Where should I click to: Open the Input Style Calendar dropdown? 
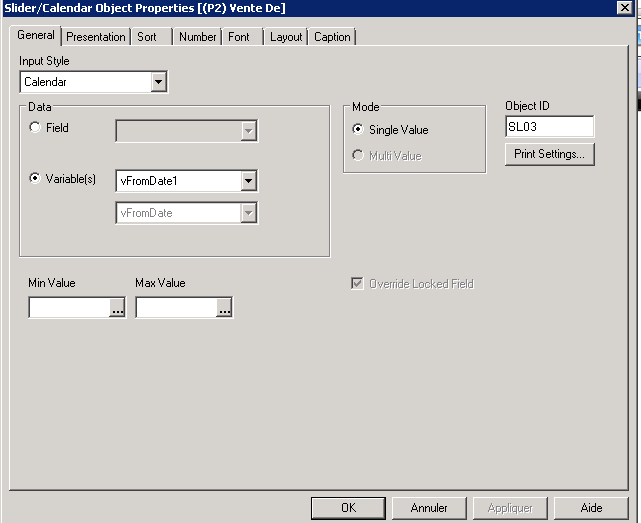(x=159, y=82)
